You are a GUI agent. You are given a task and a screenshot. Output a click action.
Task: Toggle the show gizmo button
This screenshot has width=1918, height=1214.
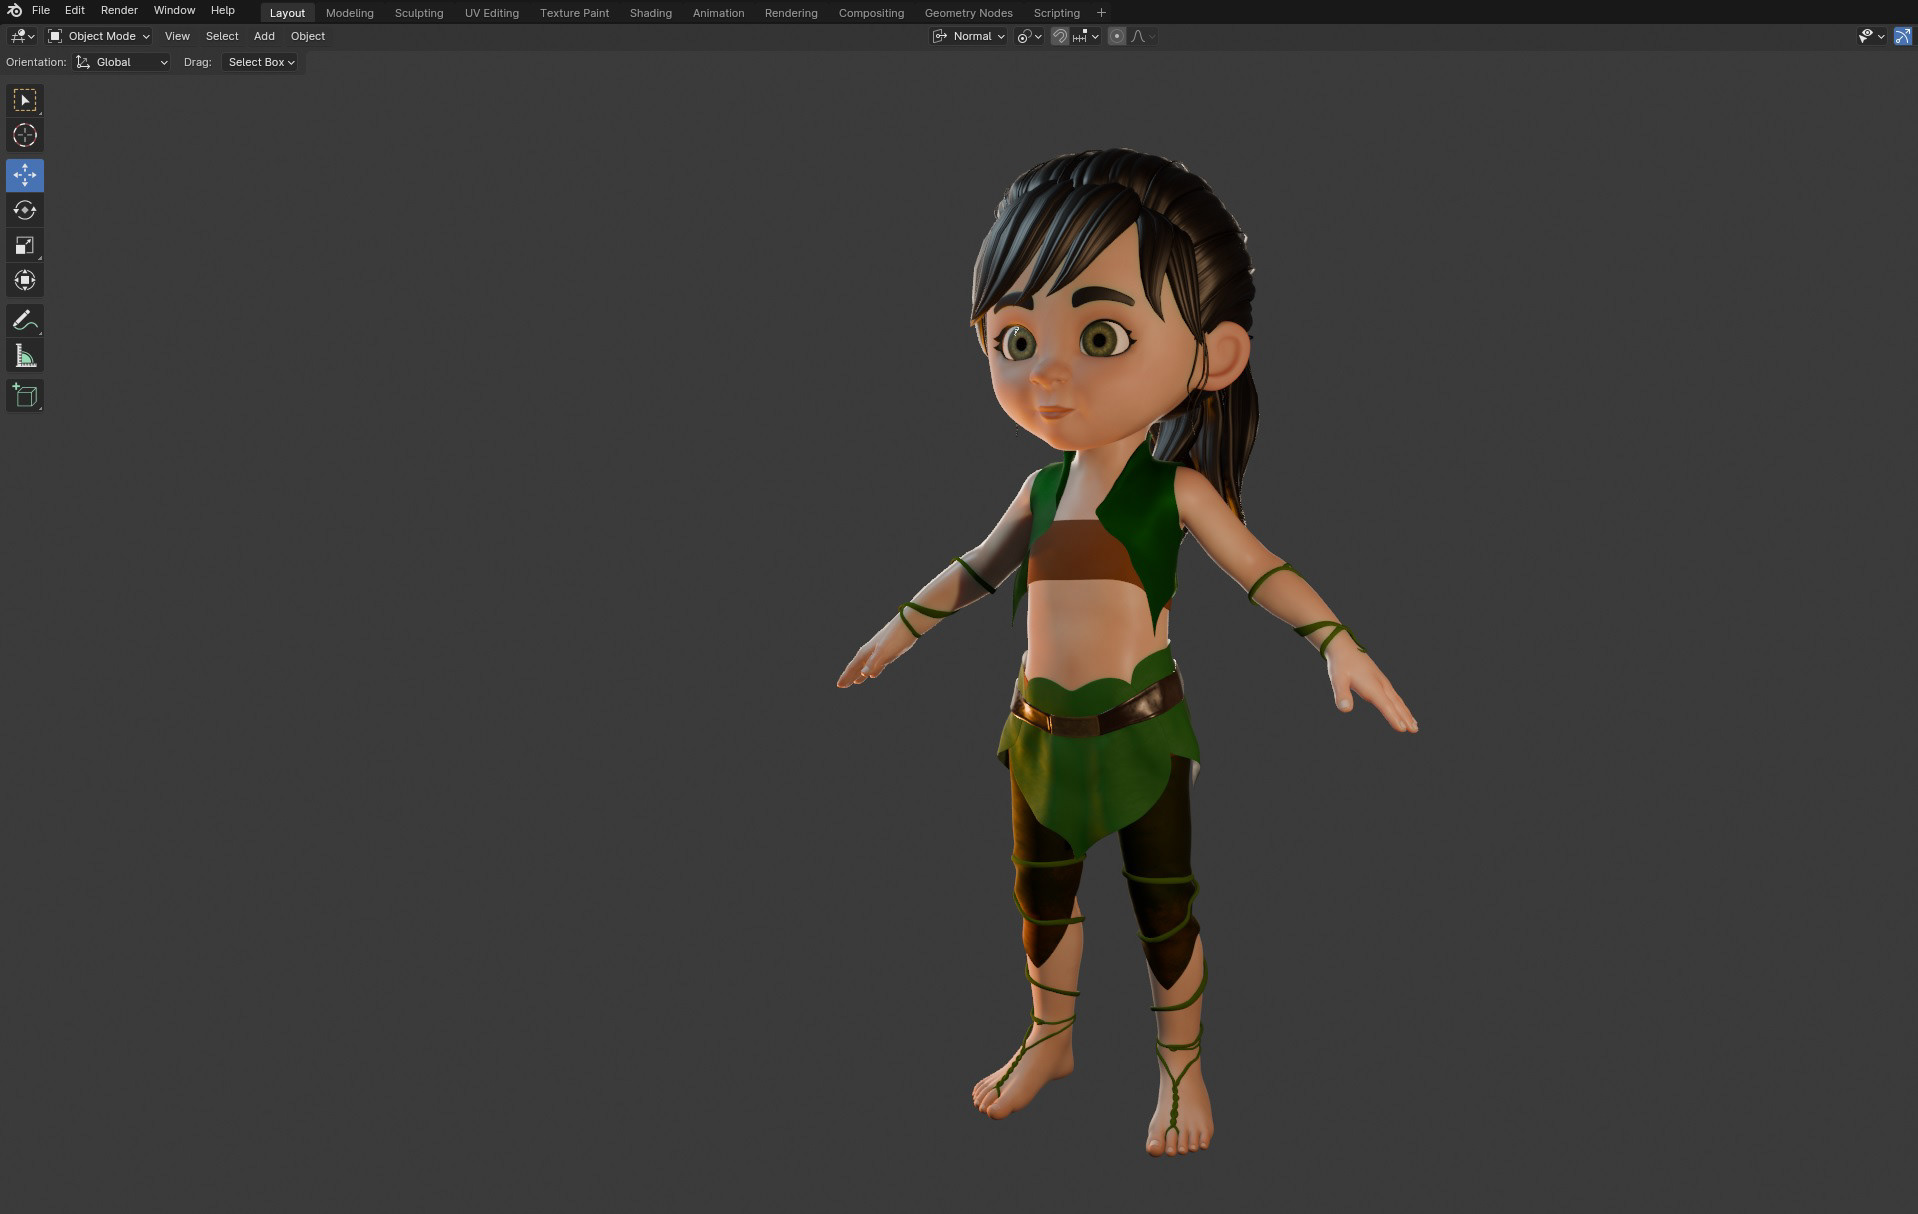1902,36
